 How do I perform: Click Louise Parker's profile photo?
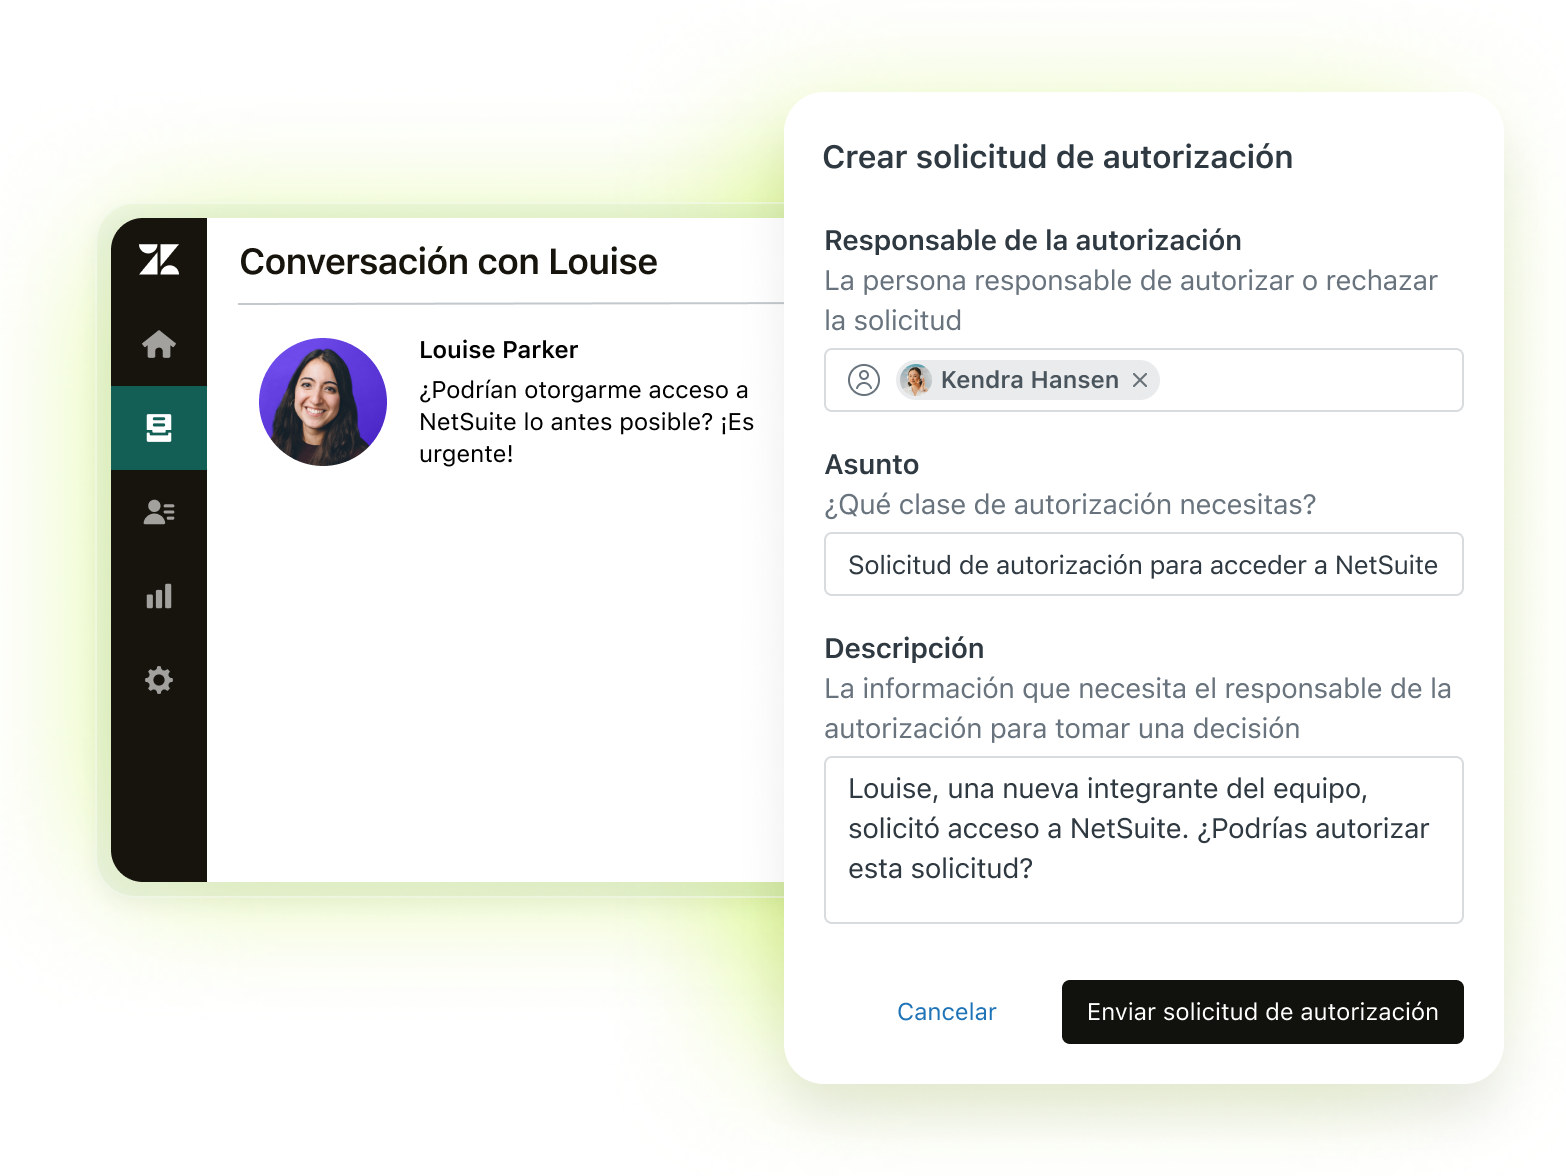[x=323, y=402]
